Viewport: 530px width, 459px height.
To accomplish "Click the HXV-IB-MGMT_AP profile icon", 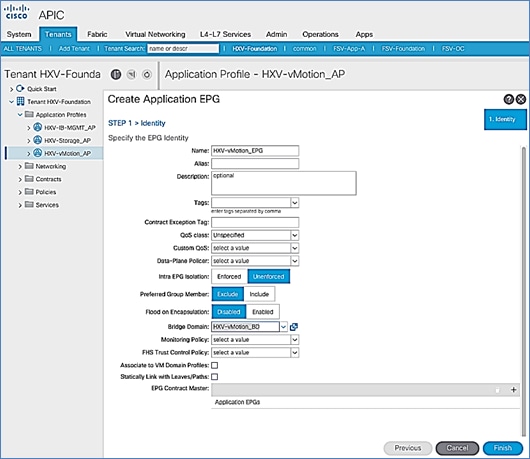I will [x=38, y=127].
